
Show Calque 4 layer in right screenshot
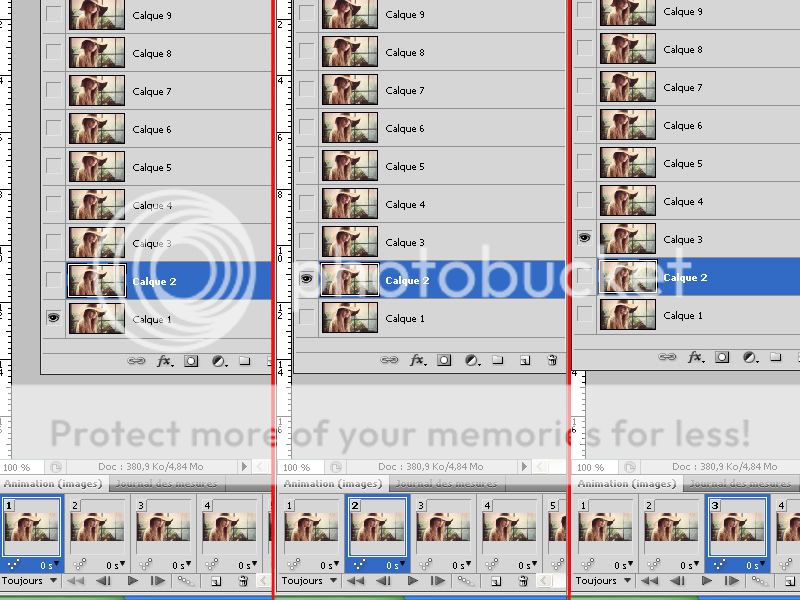tap(584, 200)
